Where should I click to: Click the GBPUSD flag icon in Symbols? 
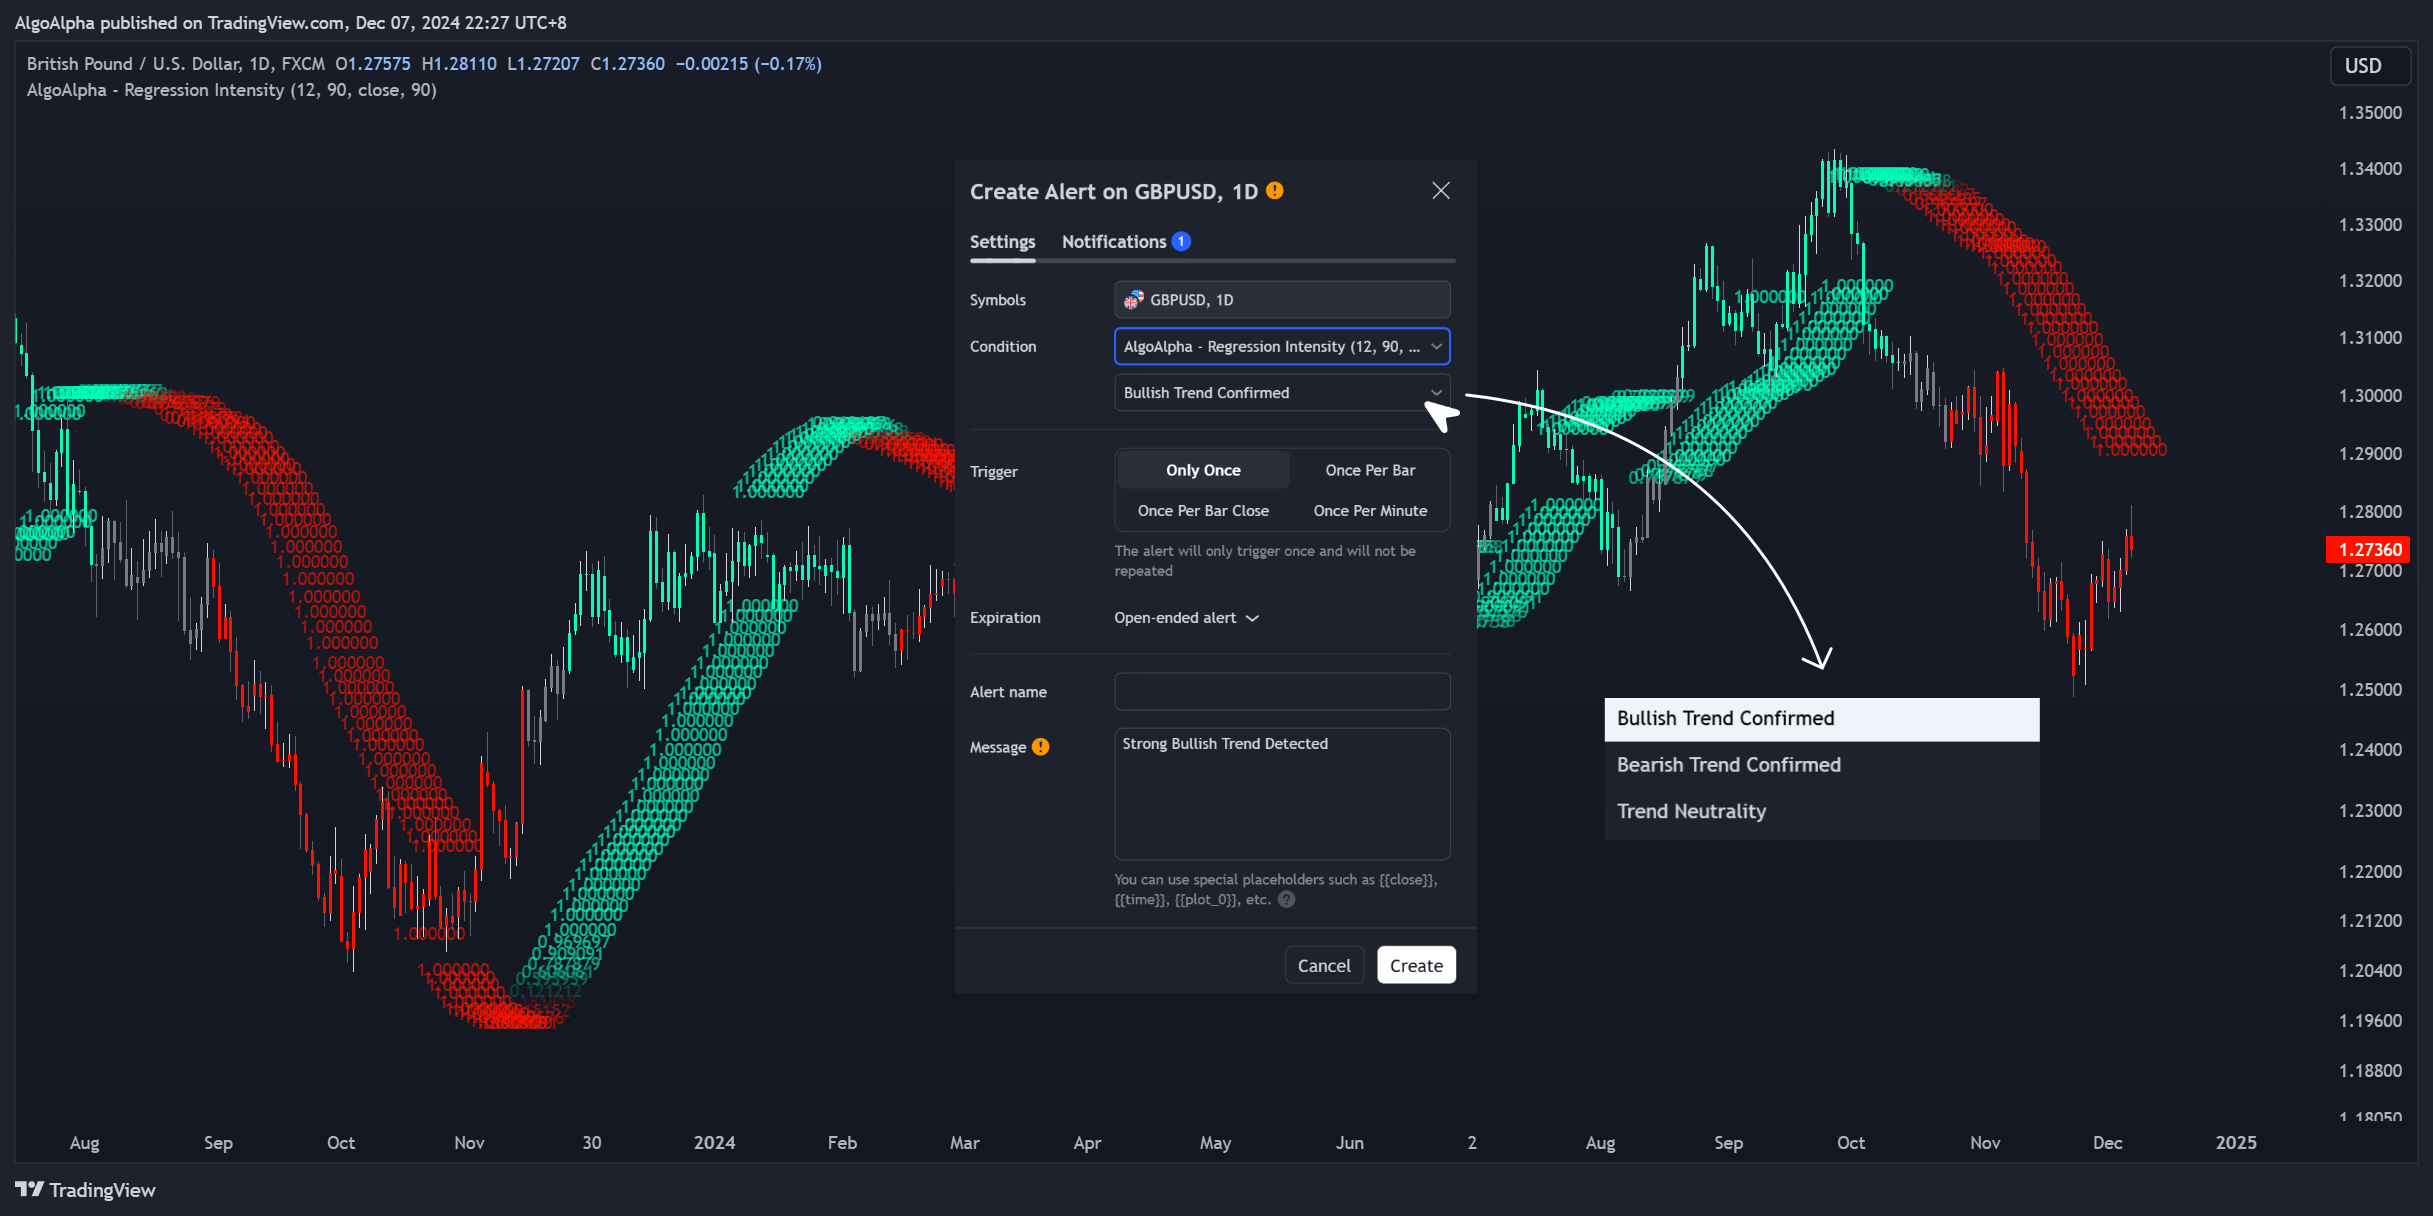(1133, 299)
